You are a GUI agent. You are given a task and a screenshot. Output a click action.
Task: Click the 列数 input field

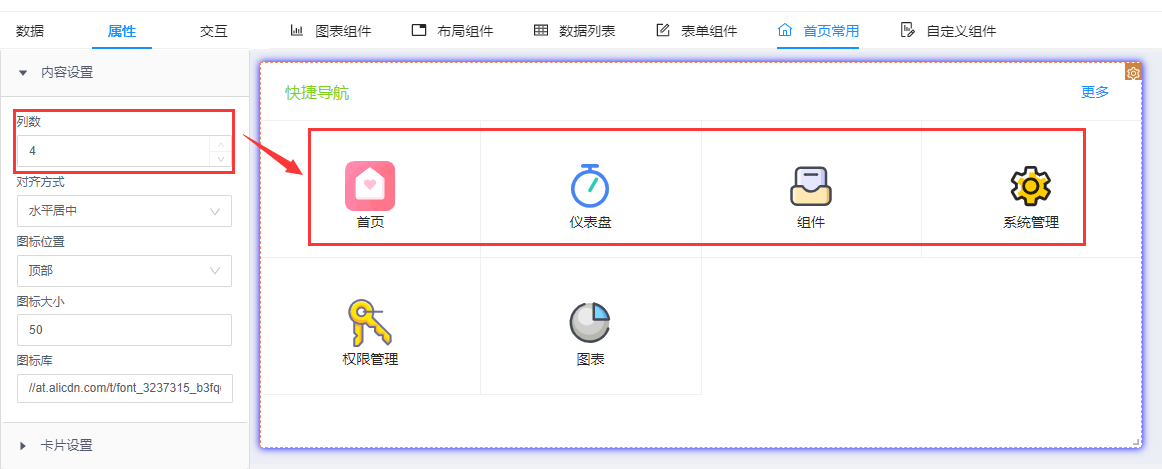coord(115,151)
